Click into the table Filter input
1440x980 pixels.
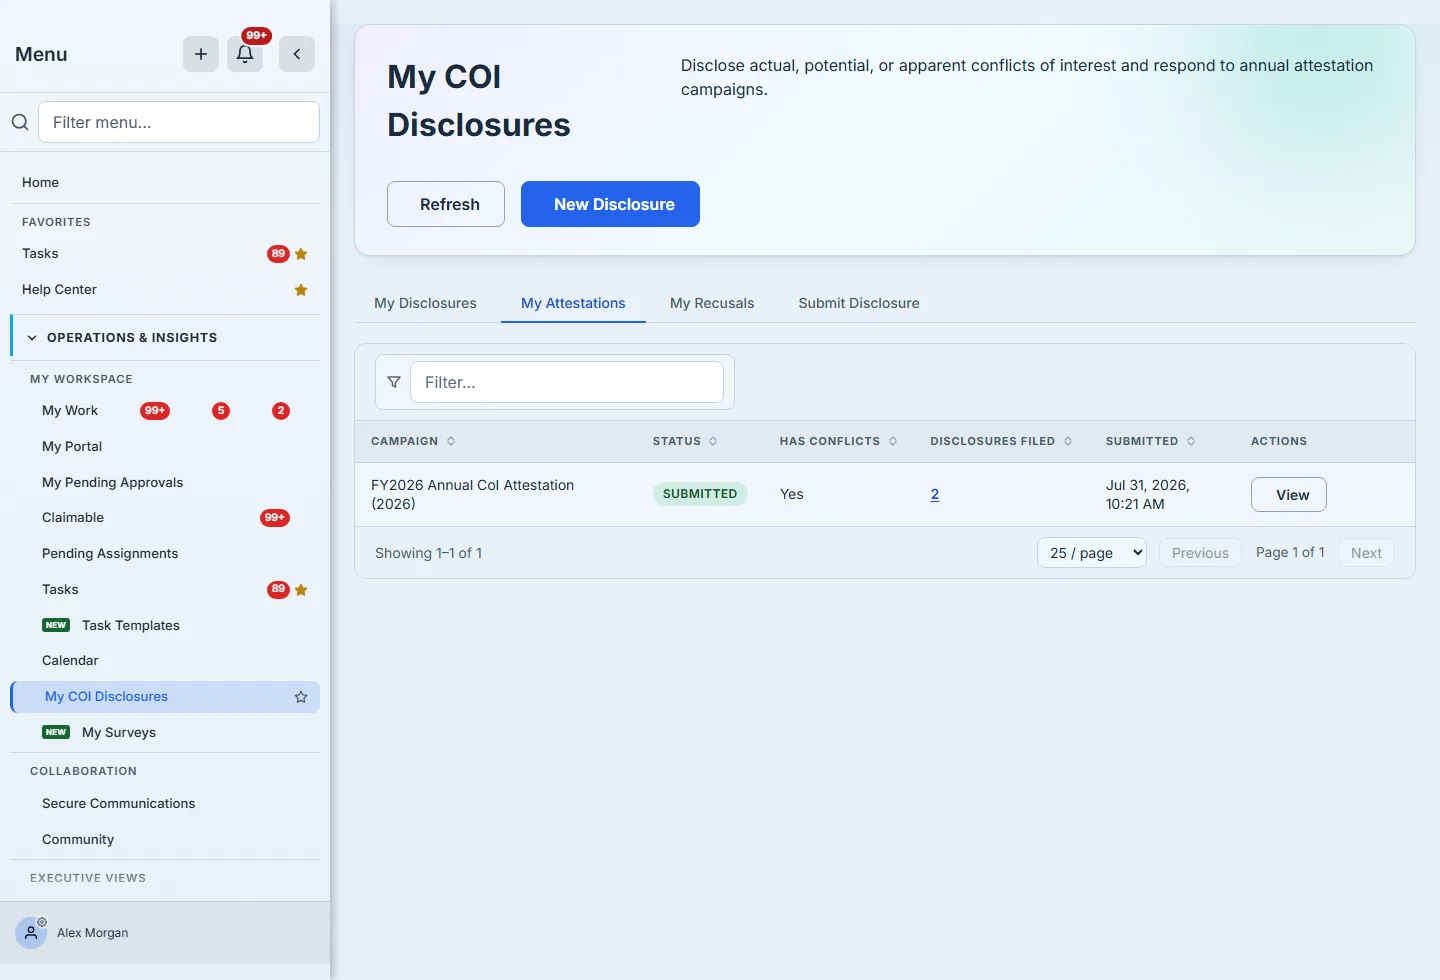point(567,382)
